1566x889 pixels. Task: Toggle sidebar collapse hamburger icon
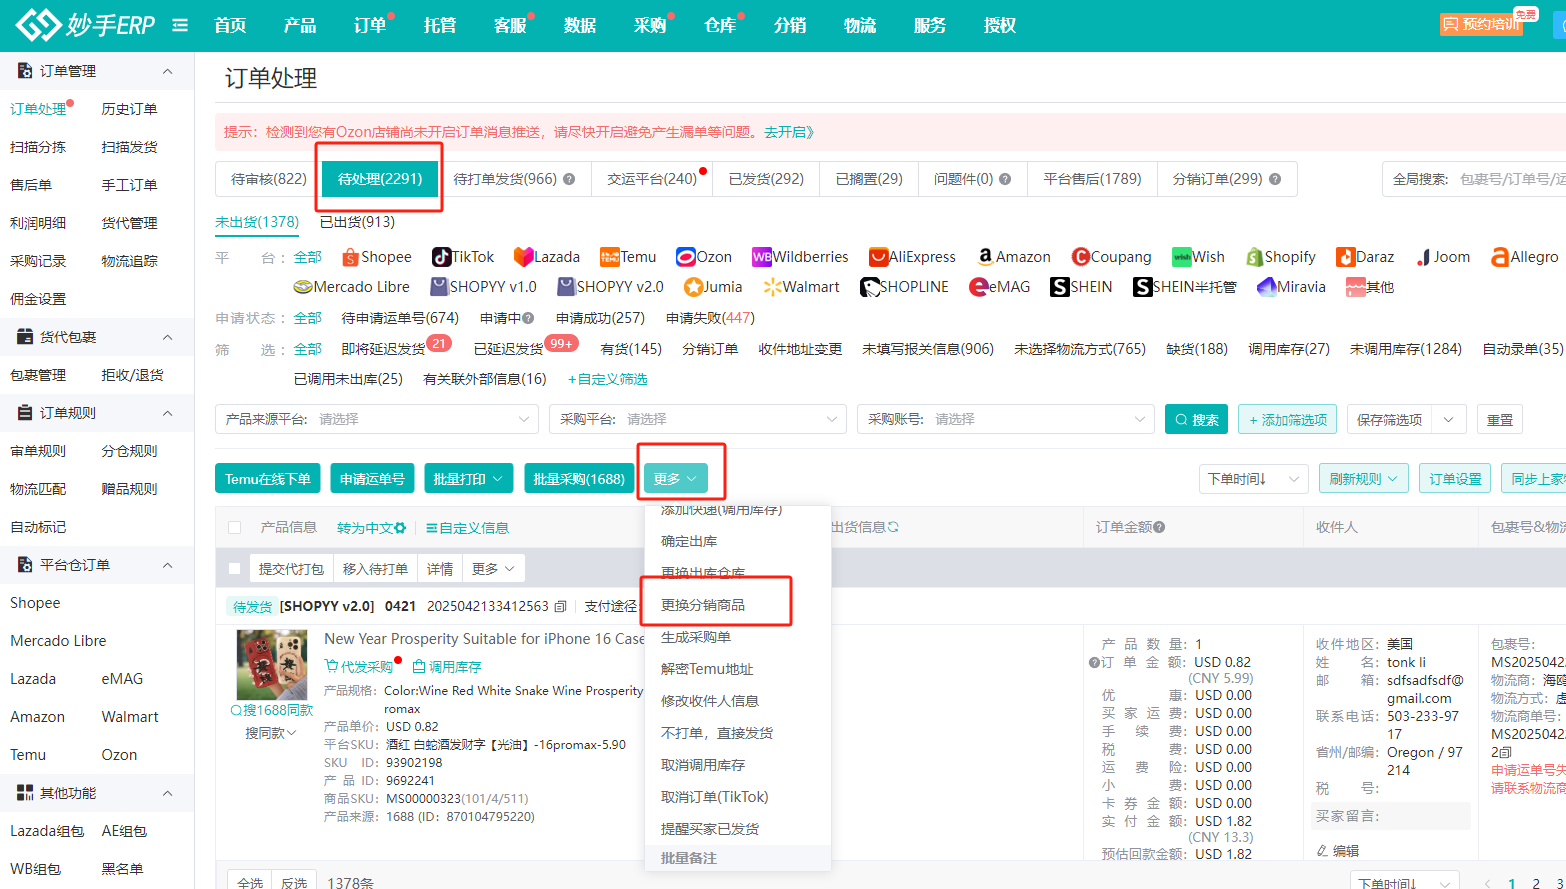coord(180,25)
